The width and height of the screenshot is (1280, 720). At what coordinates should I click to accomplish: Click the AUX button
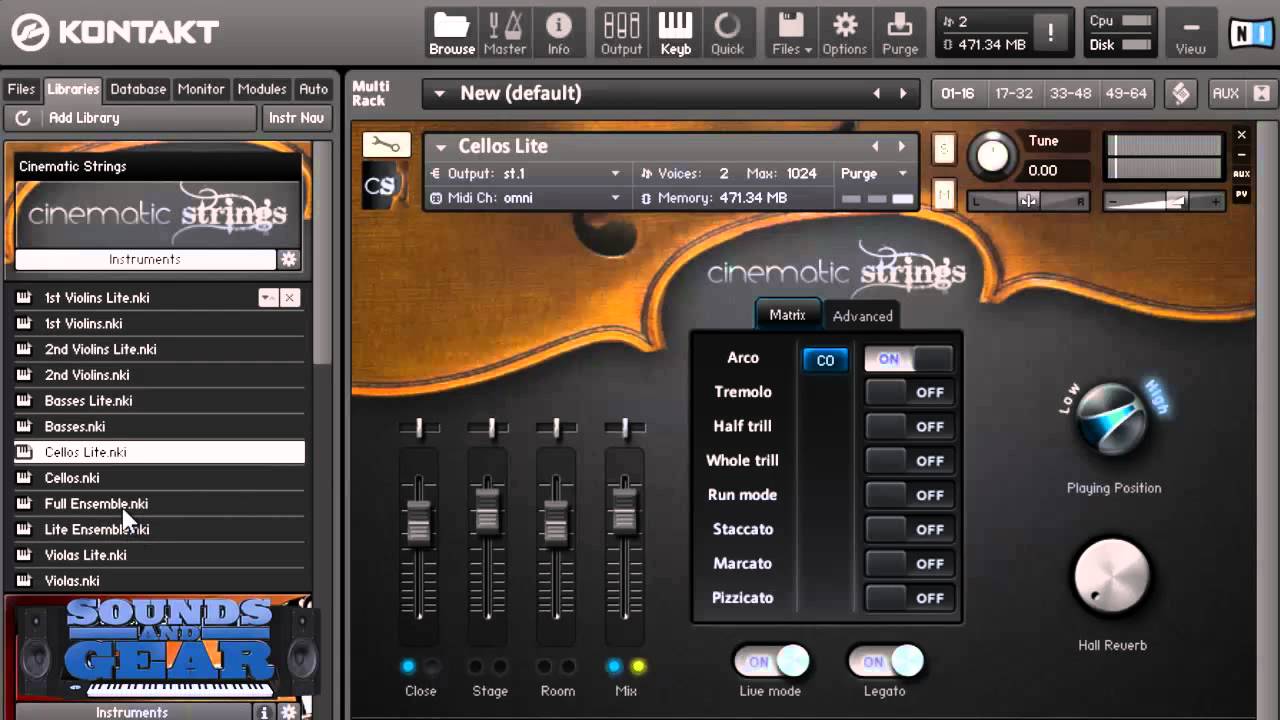click(x=1225, y=93)
